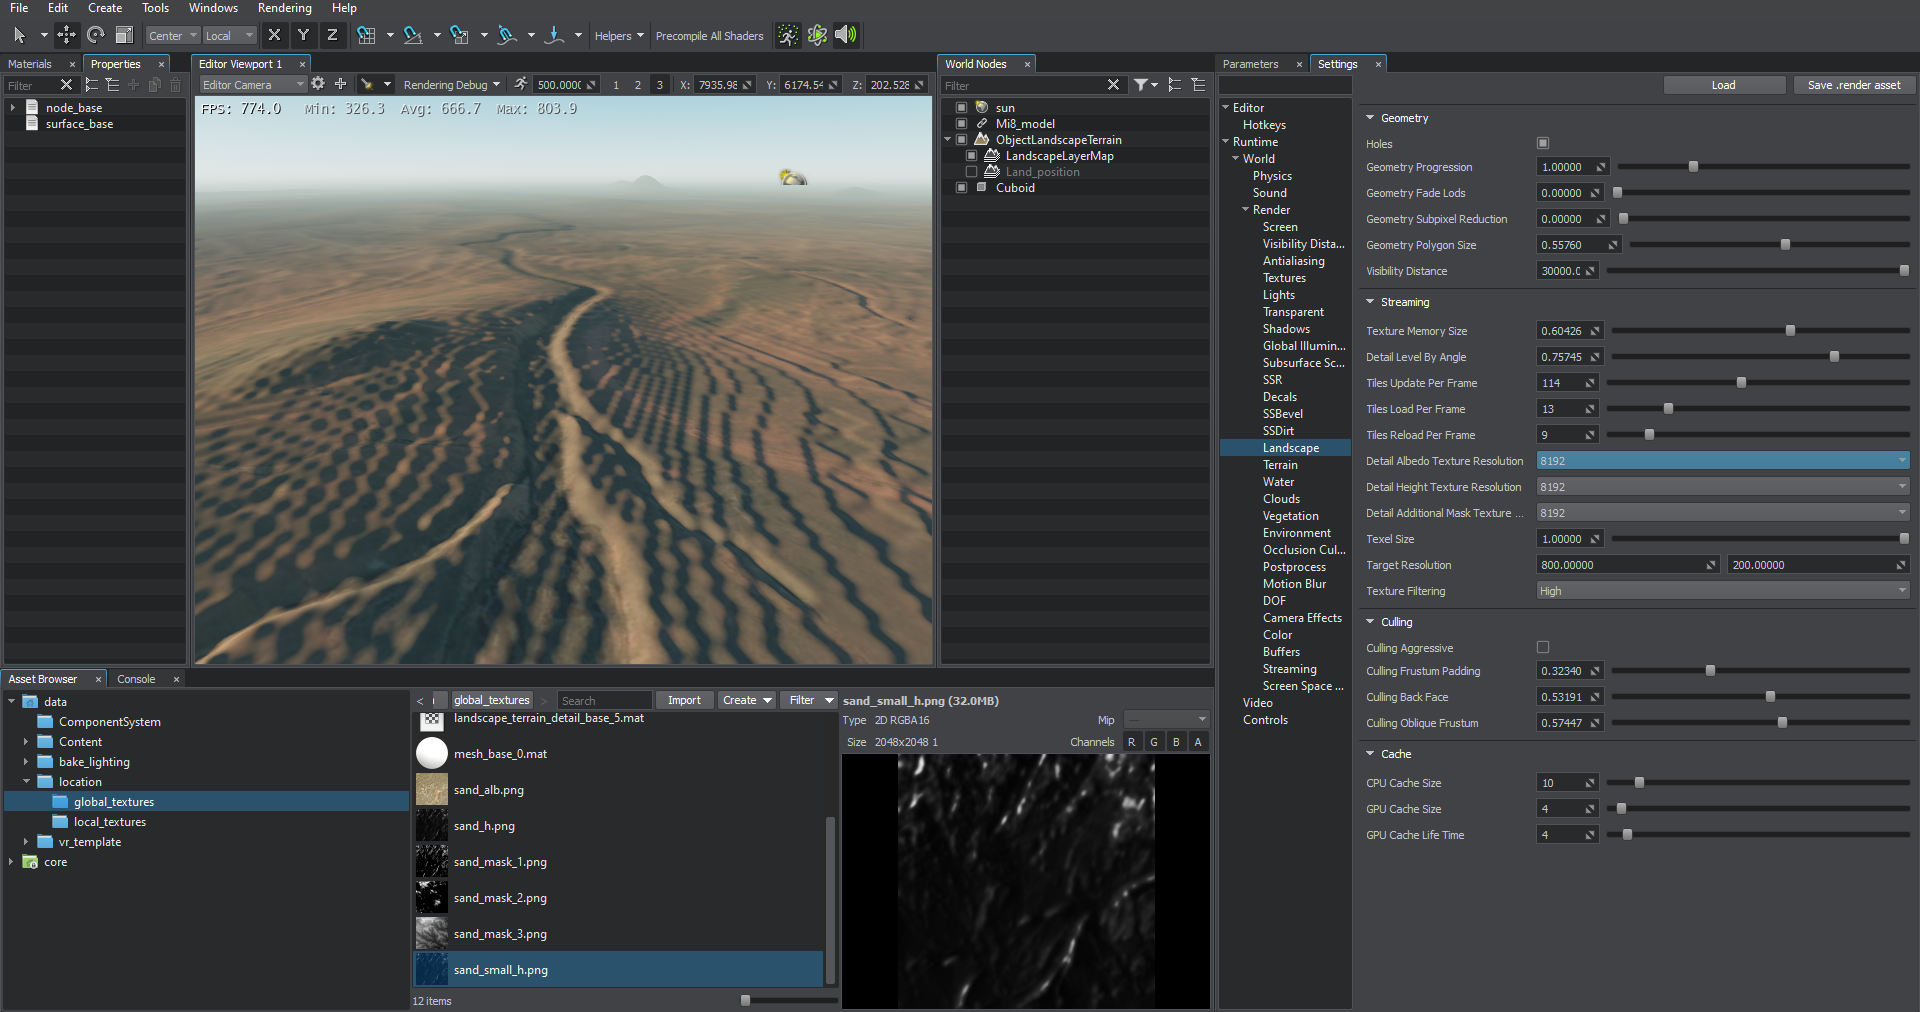Click the Load button in Settings

tap(1724, 85)
